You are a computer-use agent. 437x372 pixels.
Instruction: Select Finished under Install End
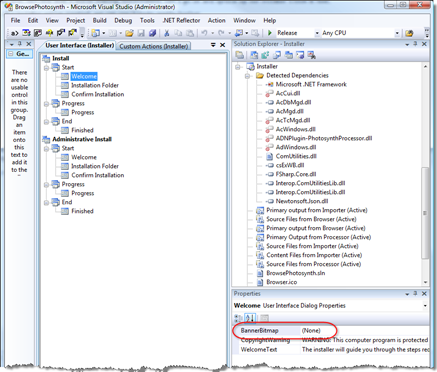point(82,130)
